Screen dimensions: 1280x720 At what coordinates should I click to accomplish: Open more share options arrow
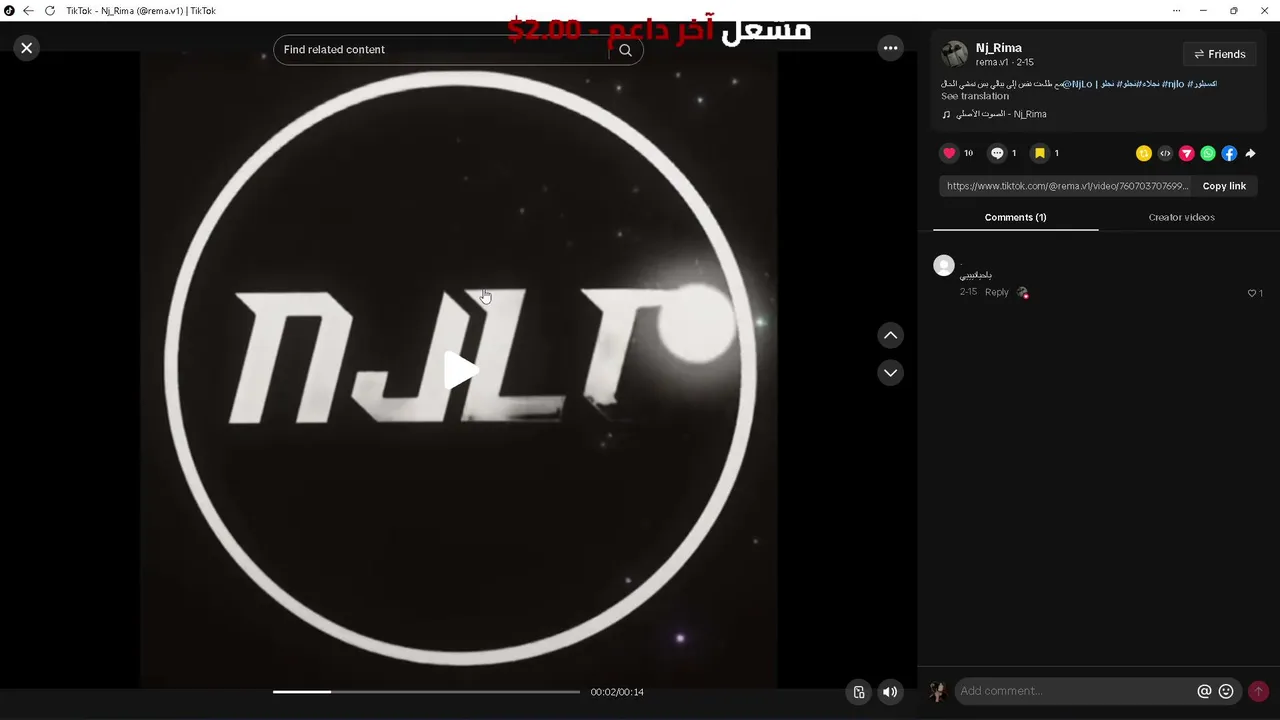(x=1250, y=153)
